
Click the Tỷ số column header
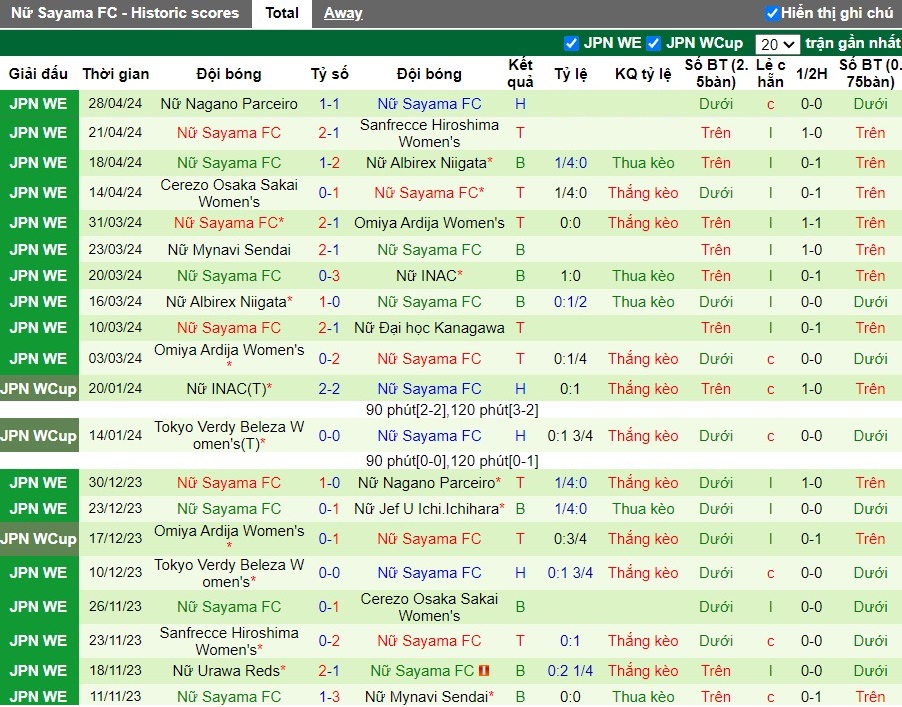coord(330,74)
